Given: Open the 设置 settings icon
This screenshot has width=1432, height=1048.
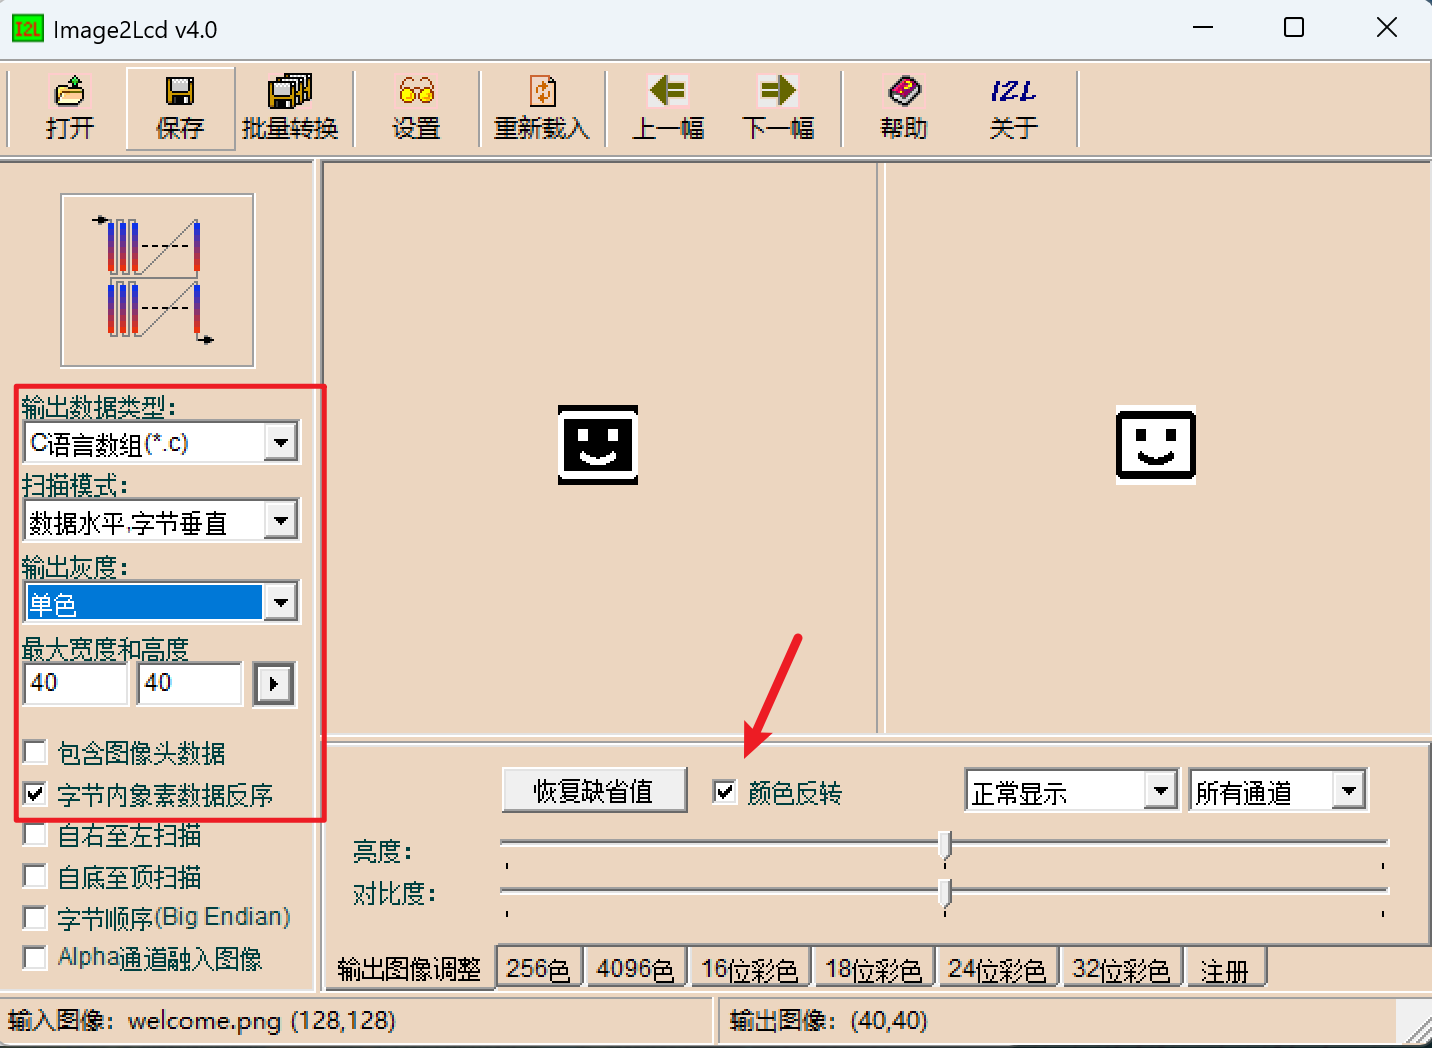Looking at the screenshot, I should tap(415, 107).
